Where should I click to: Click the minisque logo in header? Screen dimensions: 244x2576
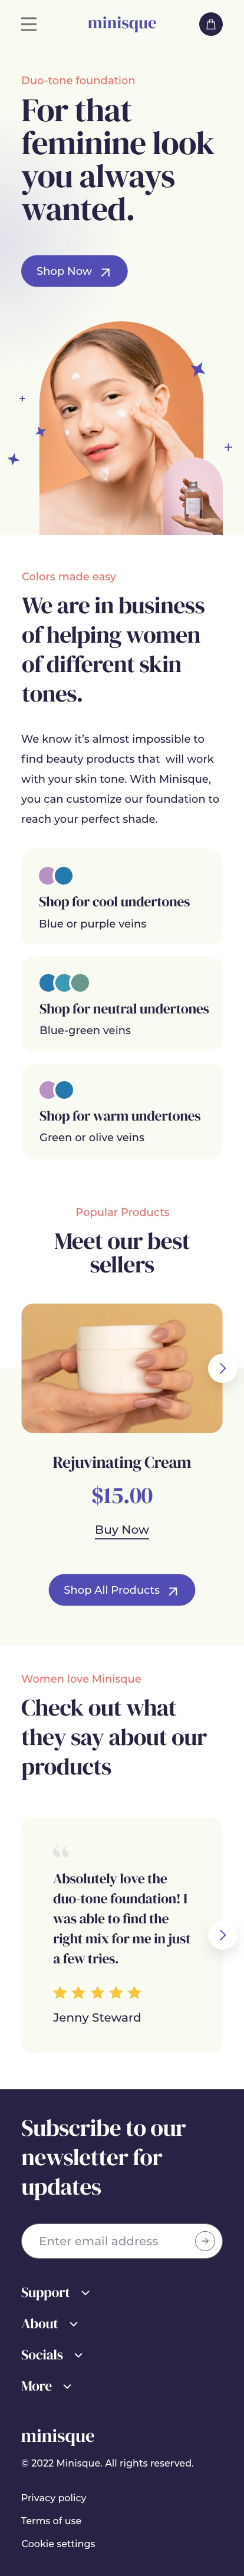click(x=122, y=23)
